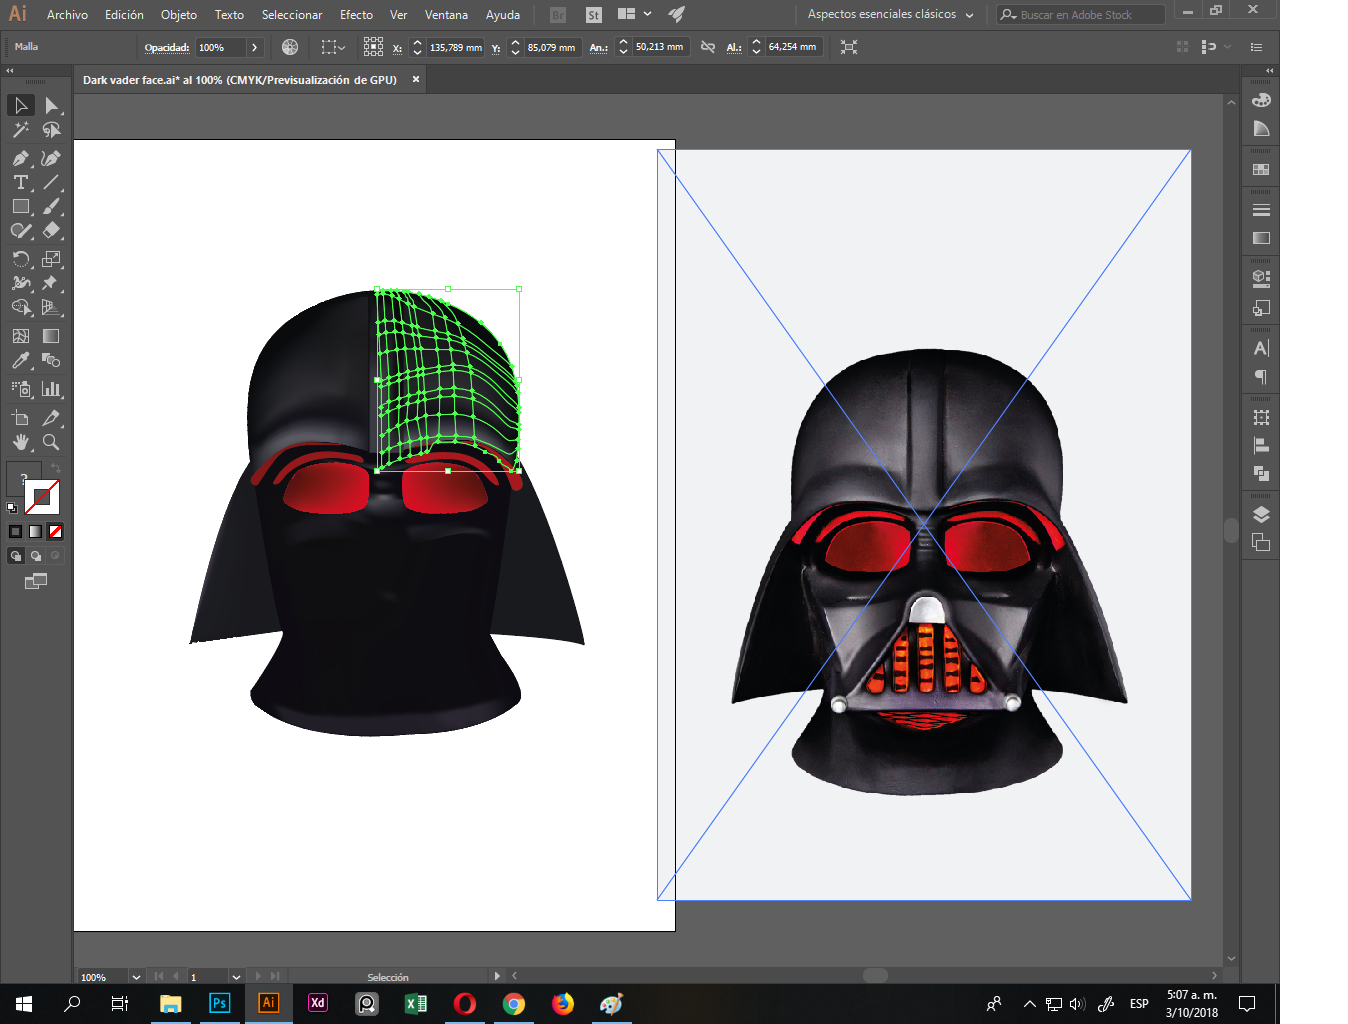The width and height of the screenshot is (1348, 1024).
Task: Open the Efecto menu
Action: click(356, 15)
